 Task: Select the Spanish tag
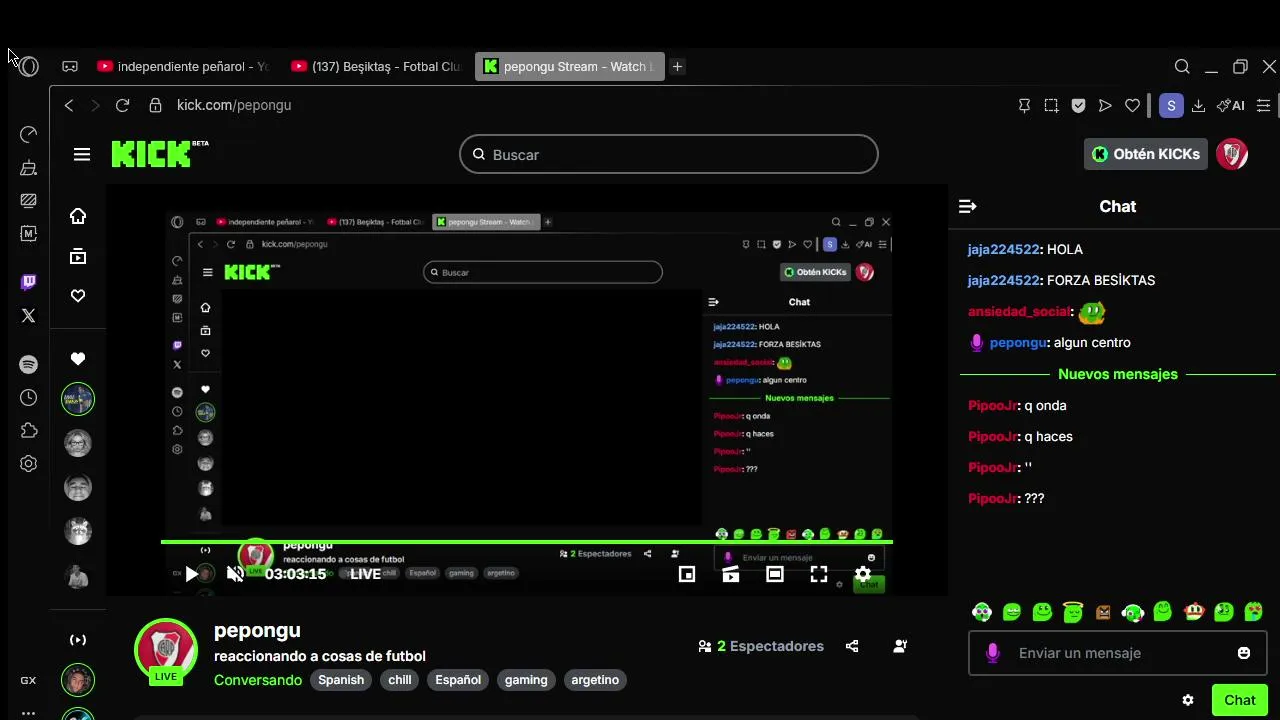click(341, 680)
